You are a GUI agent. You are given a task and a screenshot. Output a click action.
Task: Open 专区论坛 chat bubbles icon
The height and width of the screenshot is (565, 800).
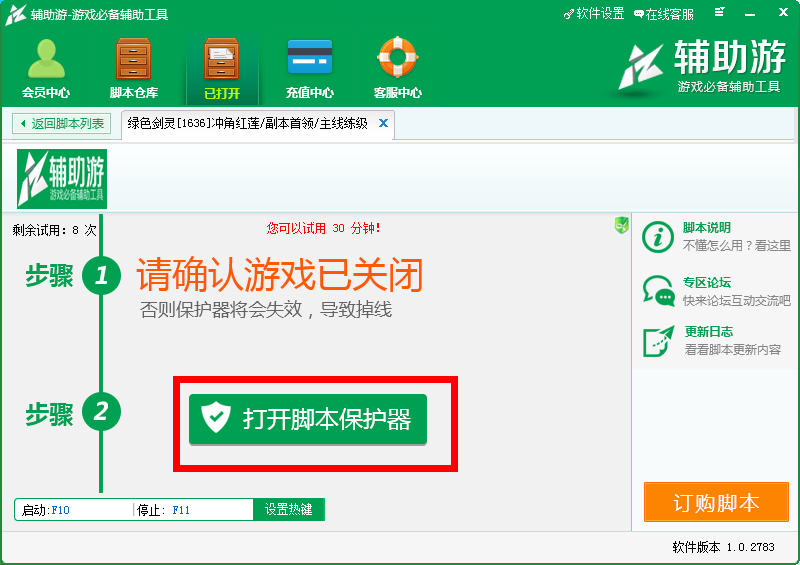click(659, 291)
